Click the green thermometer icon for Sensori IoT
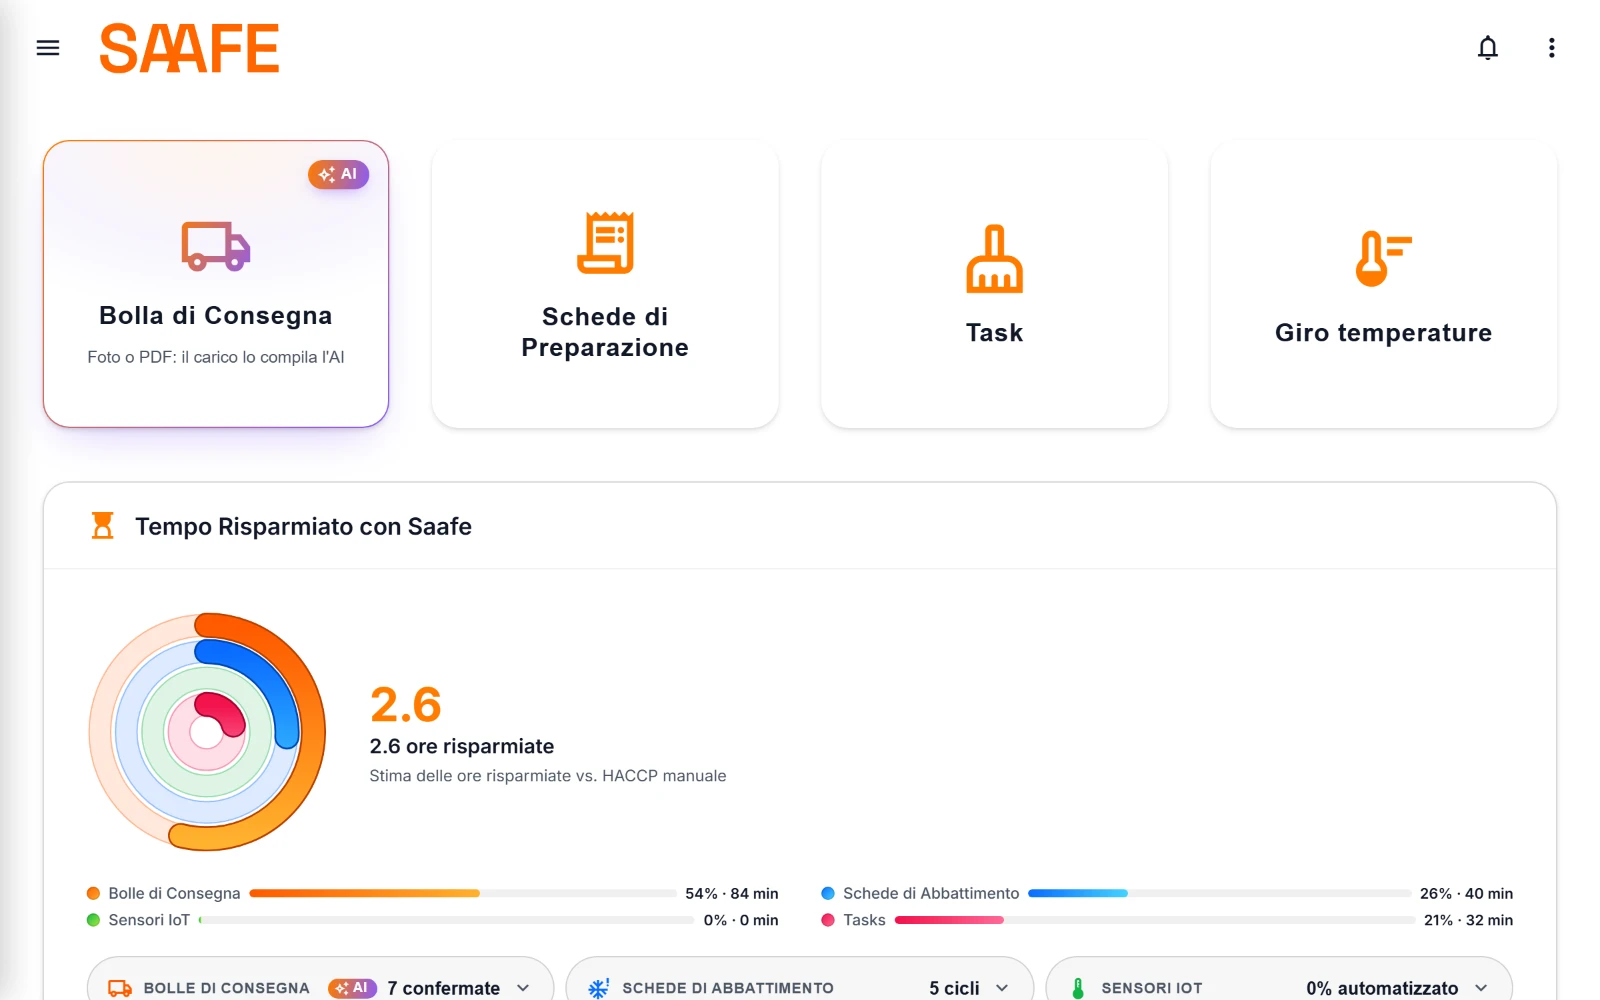 click(x=1078, y=988)
